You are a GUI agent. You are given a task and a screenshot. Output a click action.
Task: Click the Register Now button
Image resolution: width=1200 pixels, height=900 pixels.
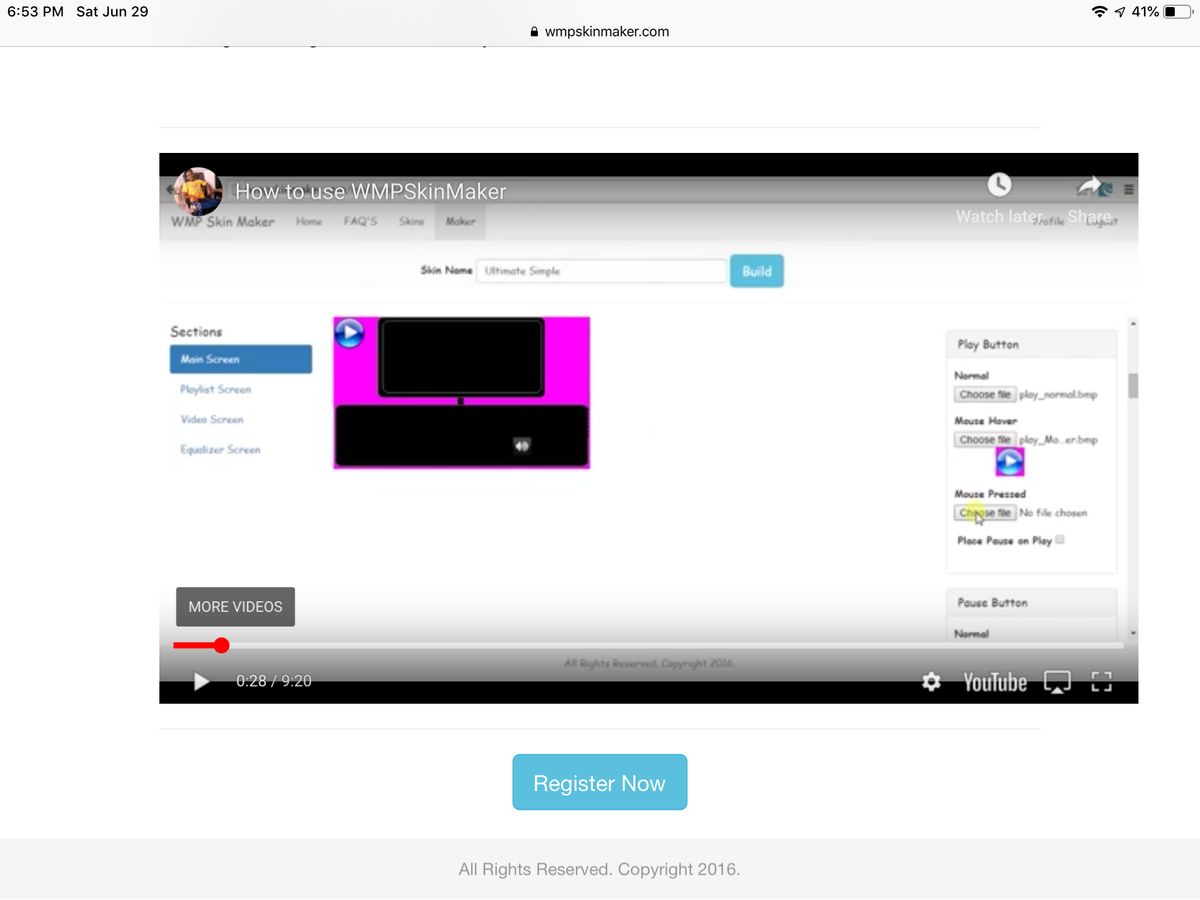[x=600, y=782]
